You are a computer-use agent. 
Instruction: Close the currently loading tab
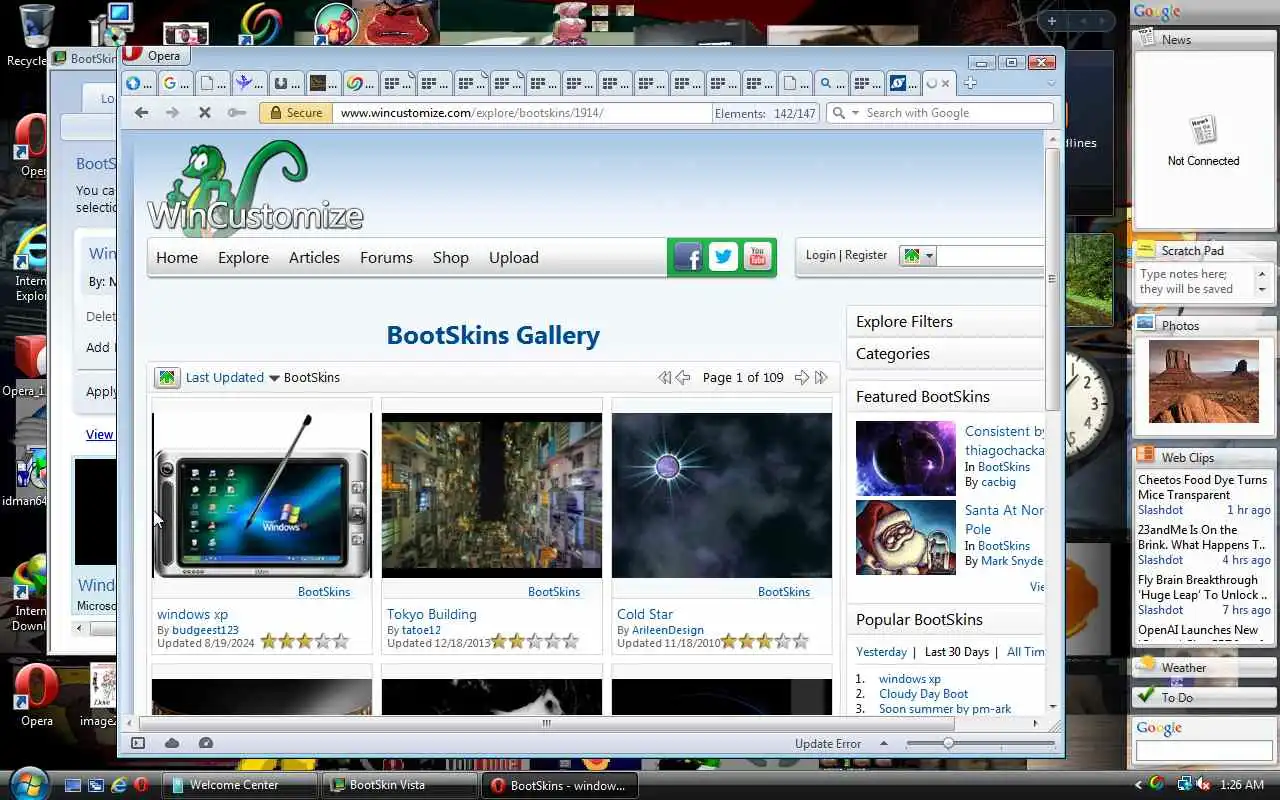coord(945,83)
